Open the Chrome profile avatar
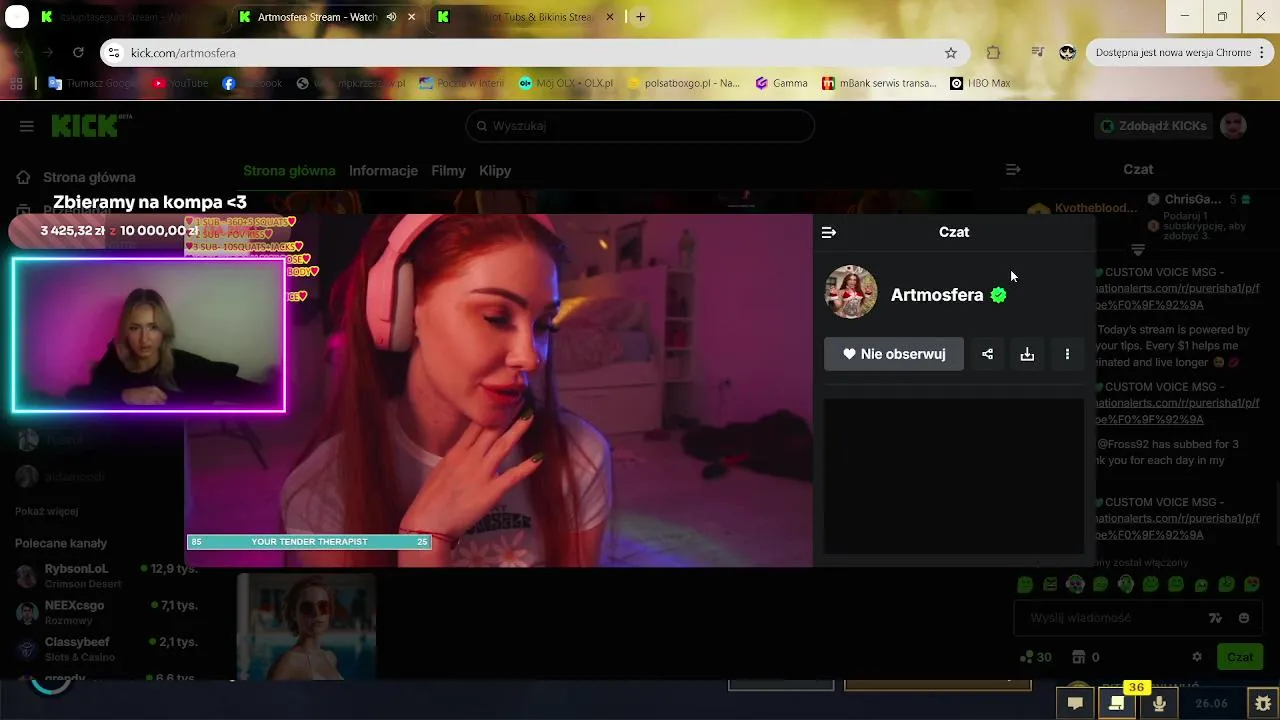 pyautogui.click(x=1067, y=53)
